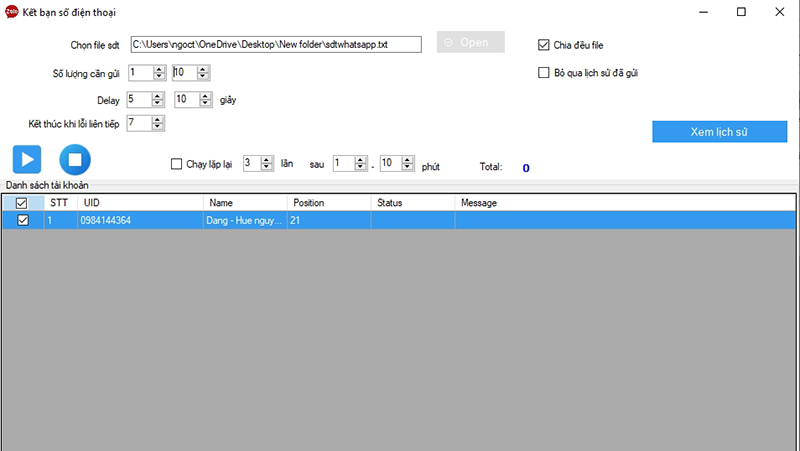Toggle the 'Chia đều file' checkbox
Screen dimensions: 800x451
click(544, 45)
